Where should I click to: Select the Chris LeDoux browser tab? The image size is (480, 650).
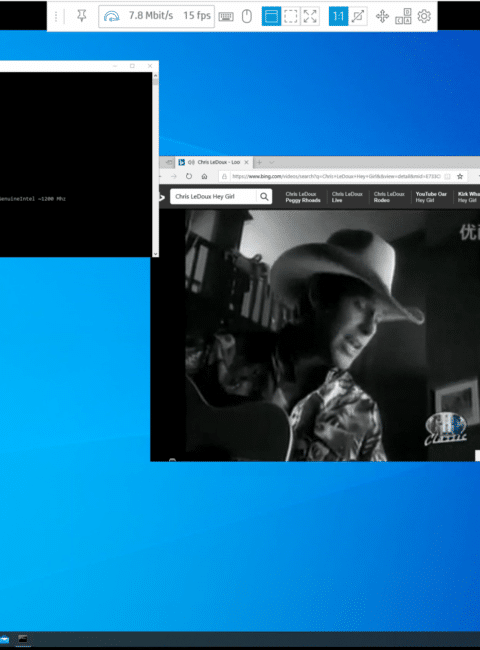pyautogui.click(x=214, y=162)
